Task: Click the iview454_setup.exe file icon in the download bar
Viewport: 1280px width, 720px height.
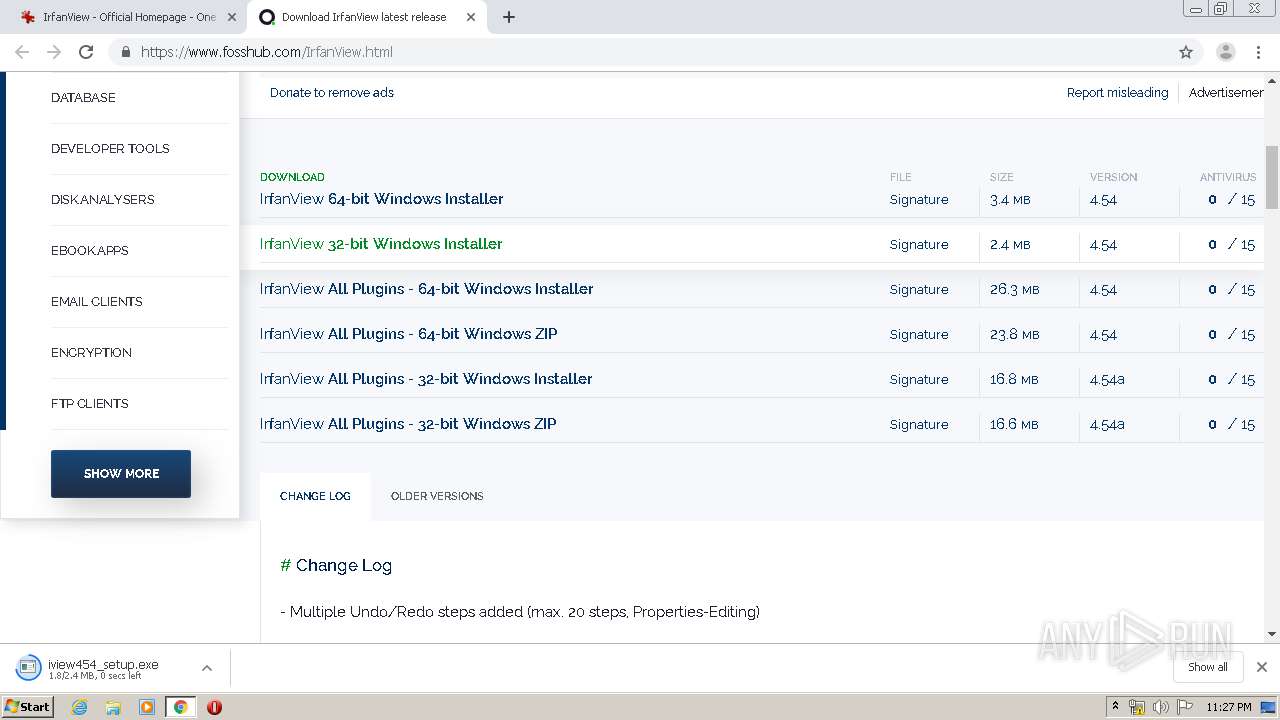Action: [28, 668]
